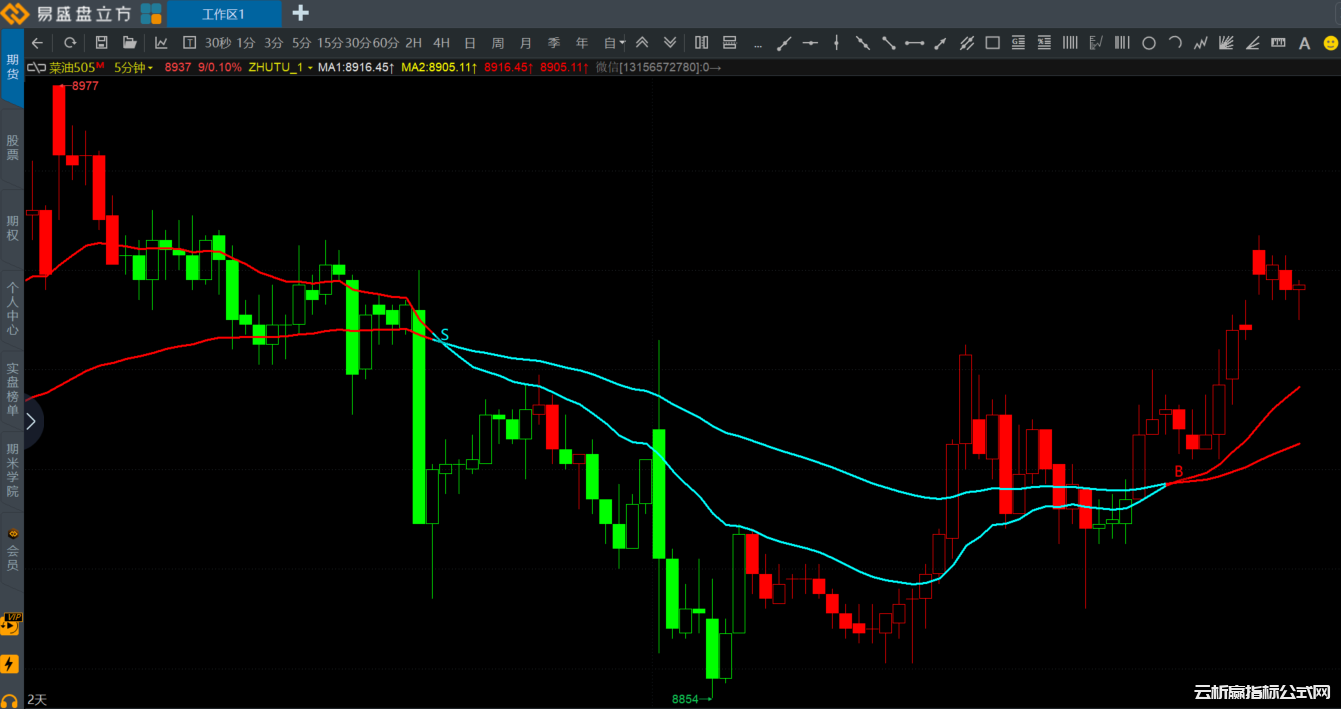Switch chart period to 周 (weekly)
This screenshot has width=1341, height=709.
[497, 43]
